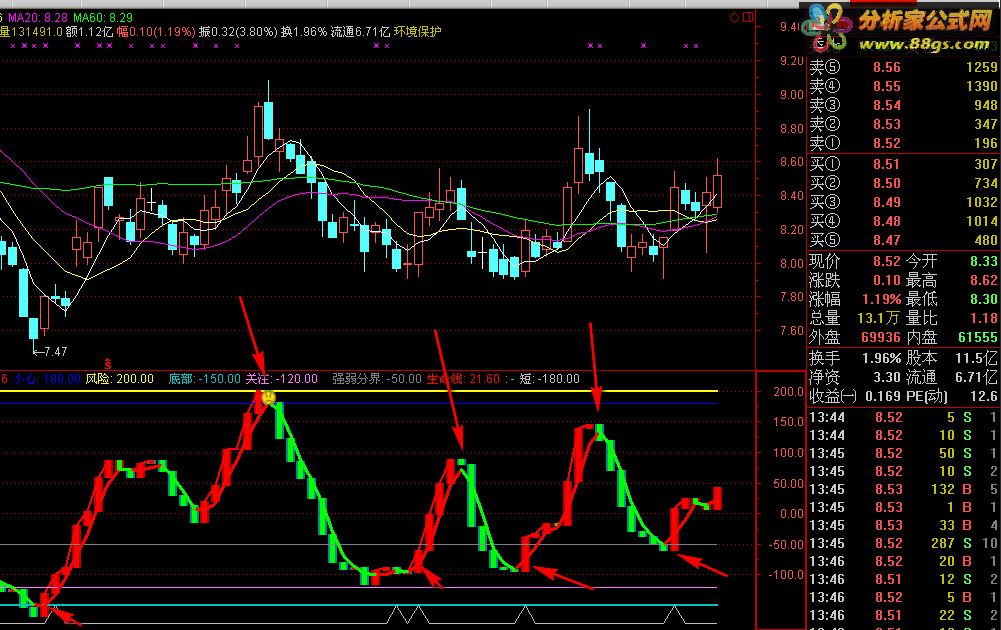Click buy level 买① at price 8.51
This screenshot has width=1001, height=630.
click(903, 164)
